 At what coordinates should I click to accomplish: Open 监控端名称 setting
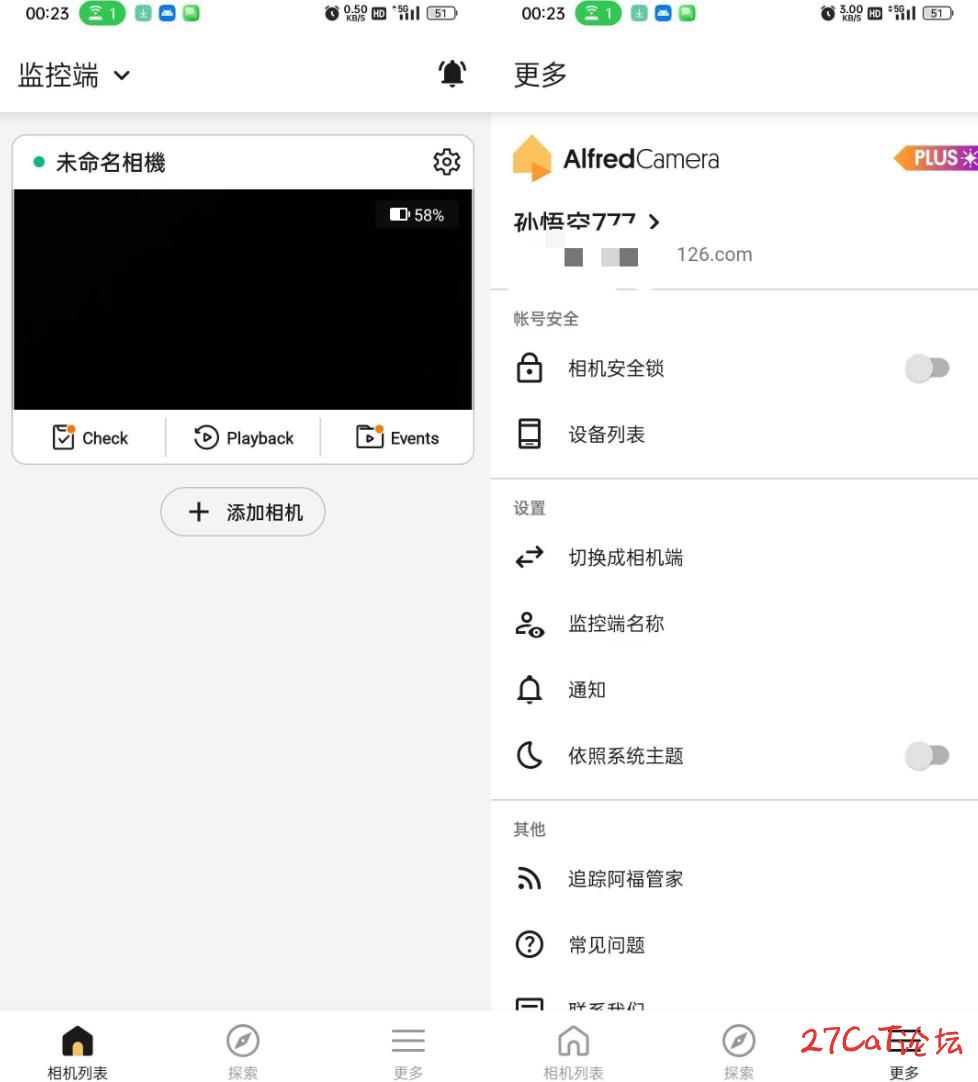coord(734,624)
